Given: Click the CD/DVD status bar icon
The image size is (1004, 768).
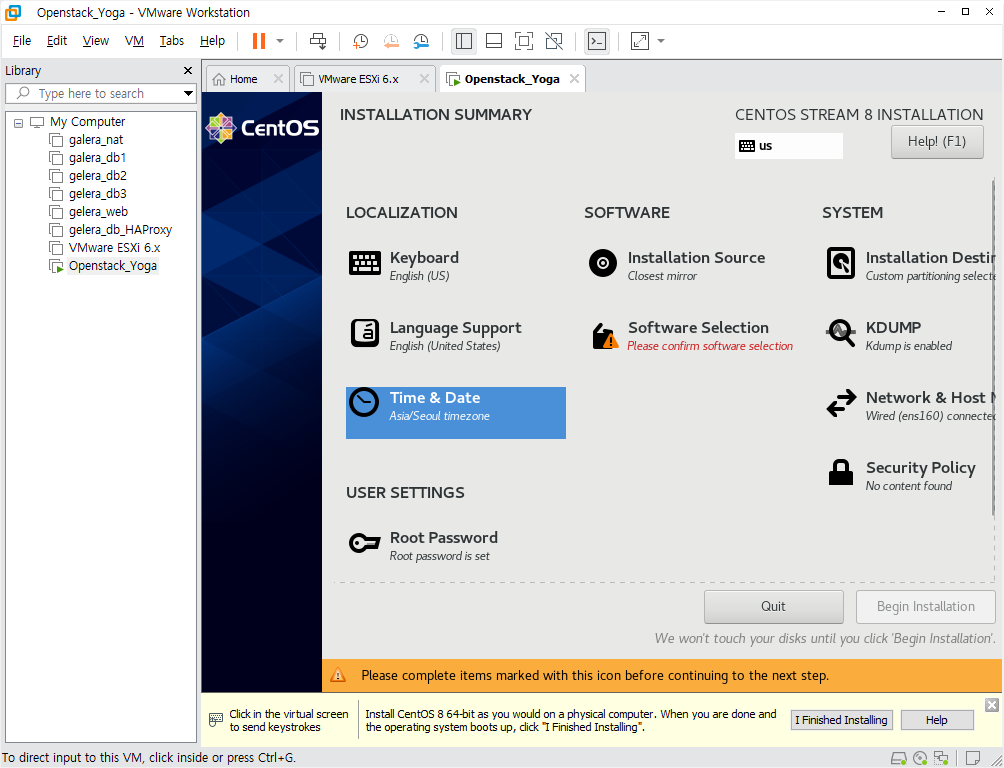Looking at the screenshot, I should 920,758.
